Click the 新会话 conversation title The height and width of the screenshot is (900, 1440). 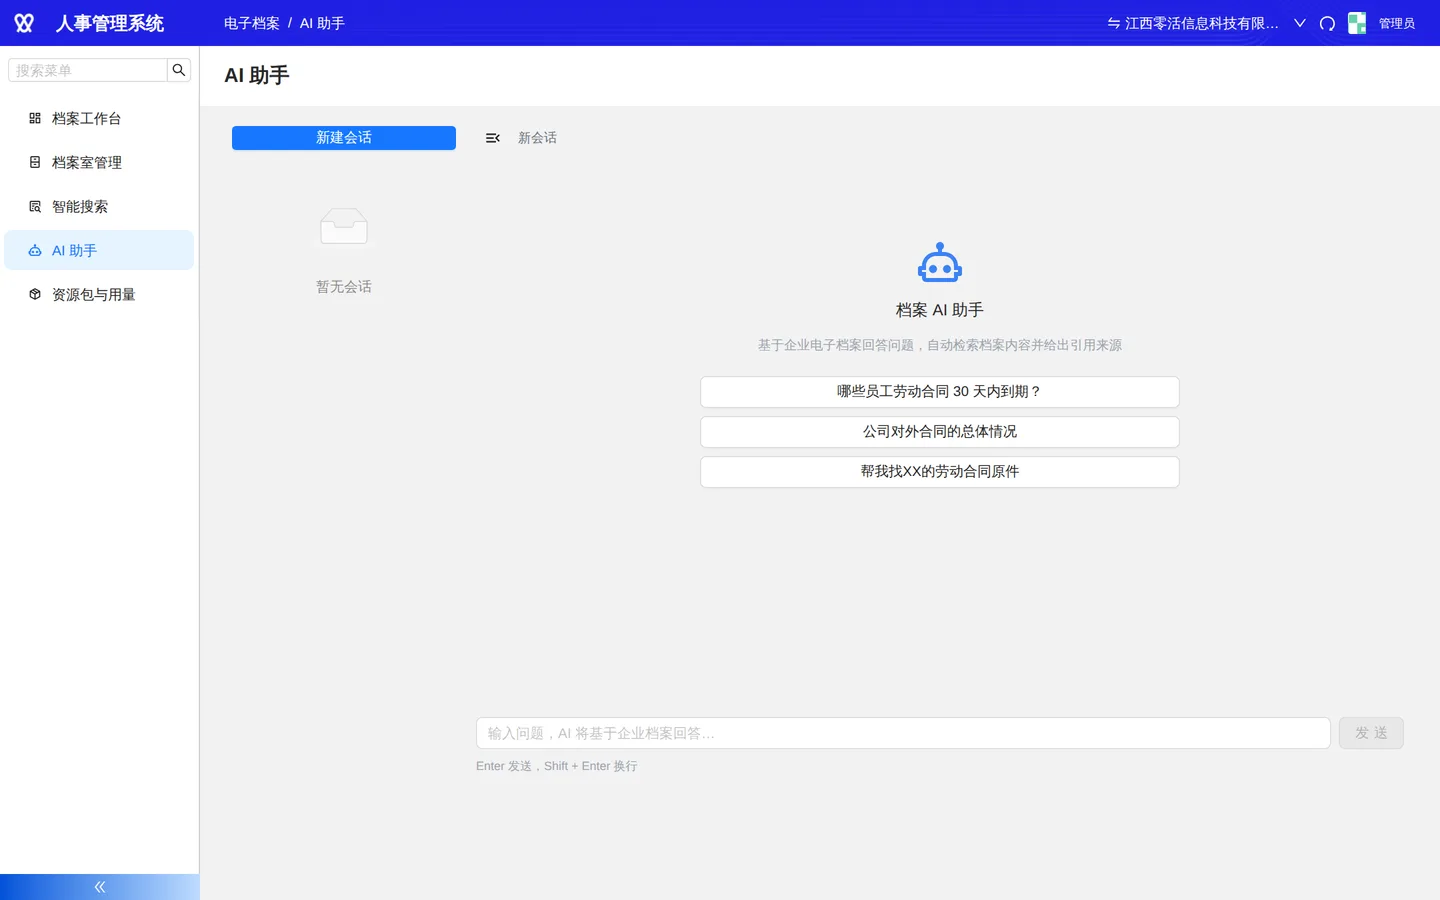pyautogui.click(x=537, y=138)
